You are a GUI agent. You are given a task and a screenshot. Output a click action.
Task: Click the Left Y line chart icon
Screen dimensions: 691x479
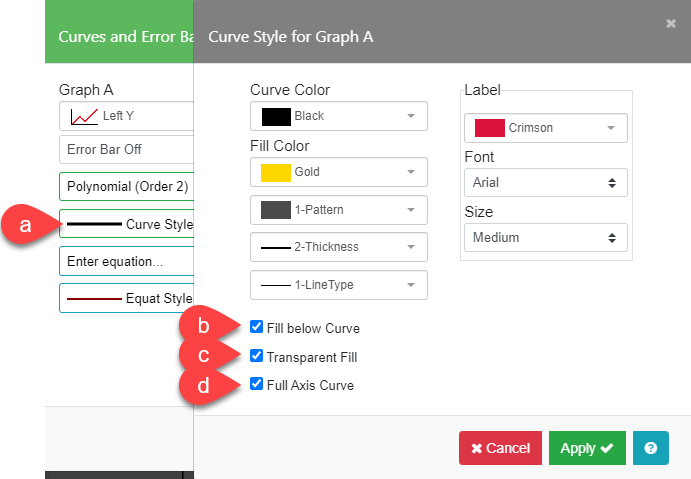(84, 116)
